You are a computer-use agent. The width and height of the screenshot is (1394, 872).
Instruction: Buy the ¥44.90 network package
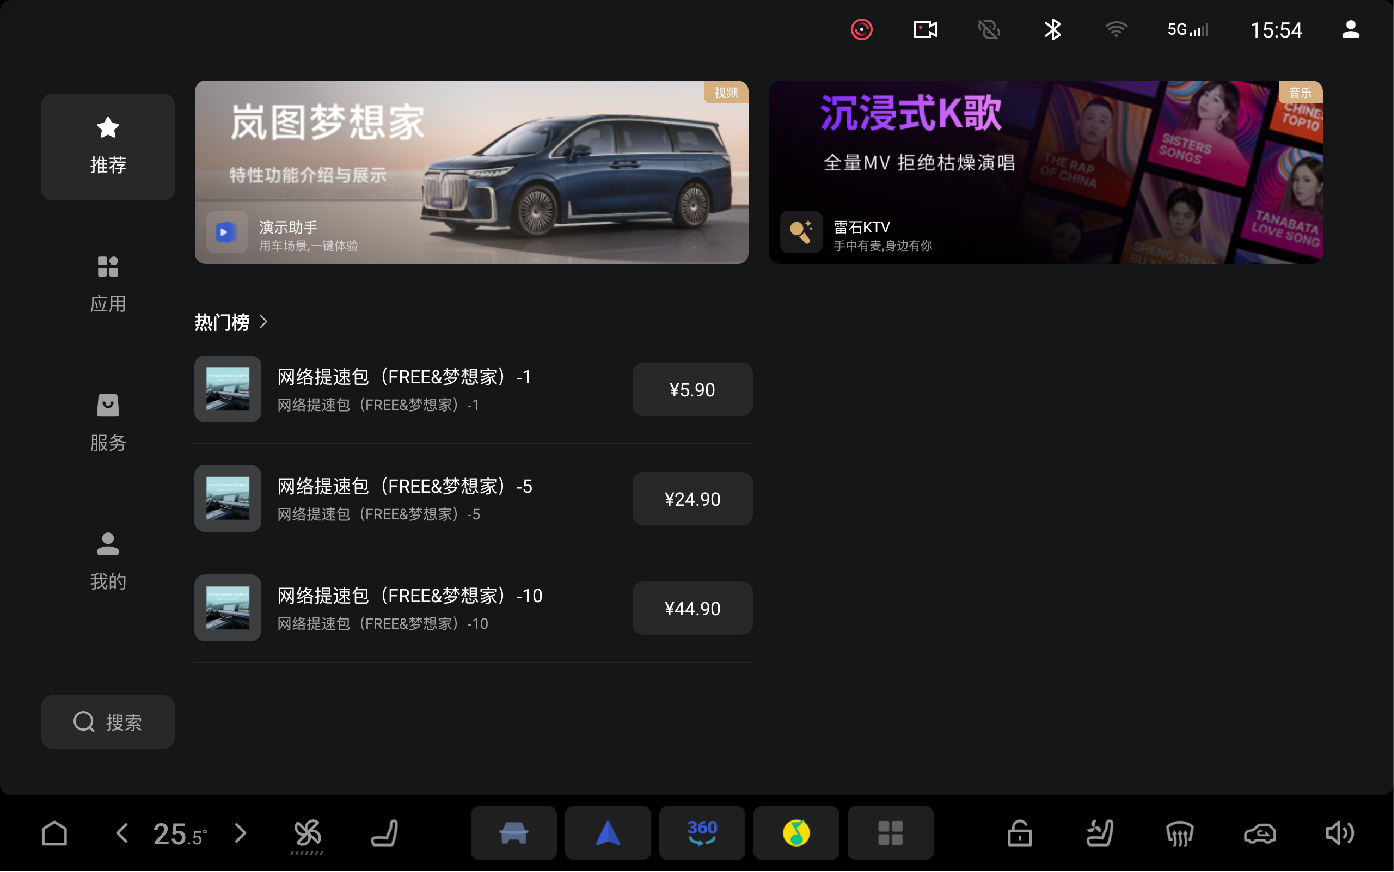coord(693,608)
